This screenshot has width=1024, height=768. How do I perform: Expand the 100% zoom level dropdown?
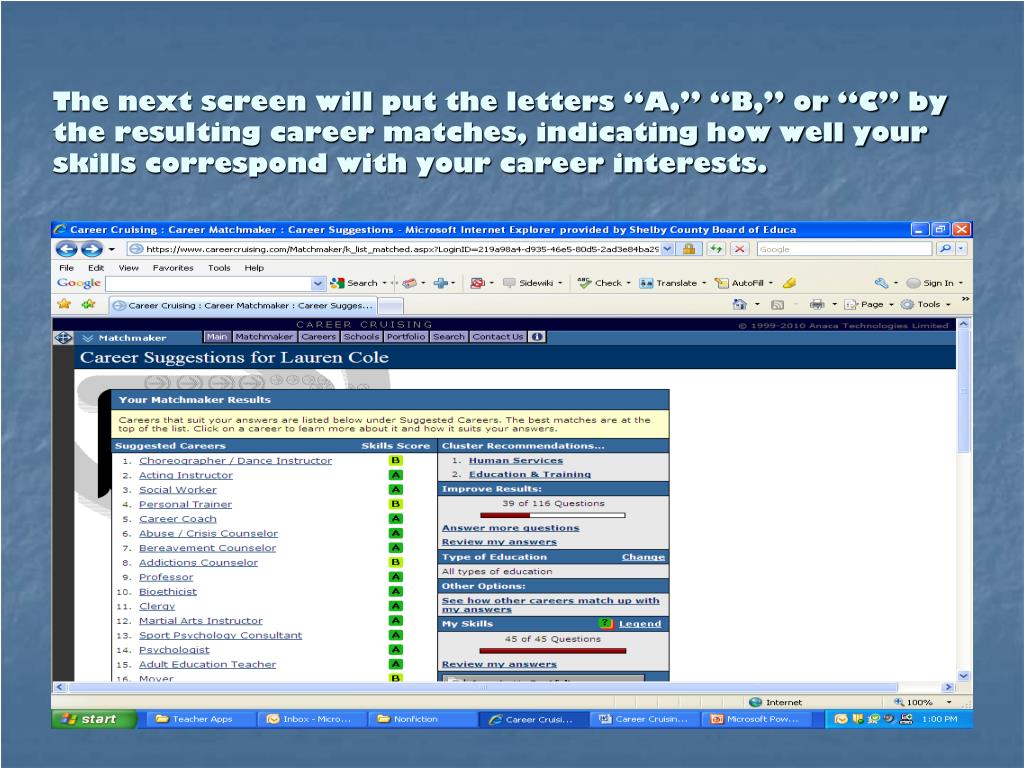pos(948,702)
